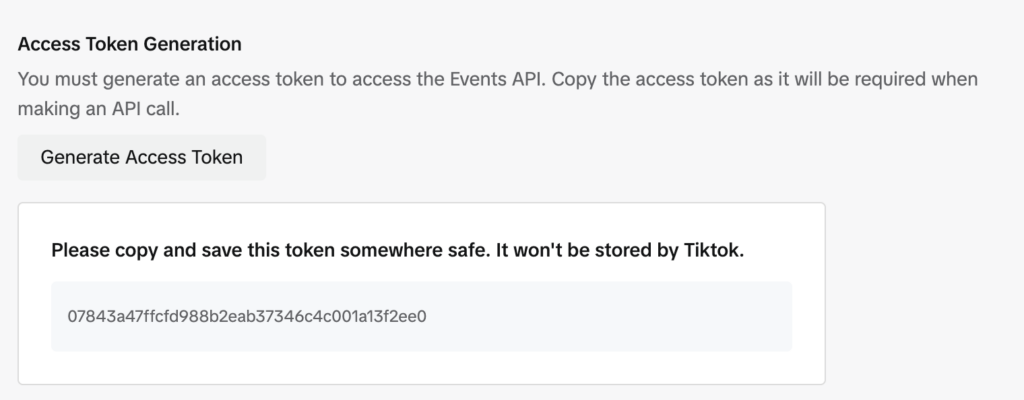
Task: Click the word "Tiktok" in the notice
Action: (x=714, y=250)
